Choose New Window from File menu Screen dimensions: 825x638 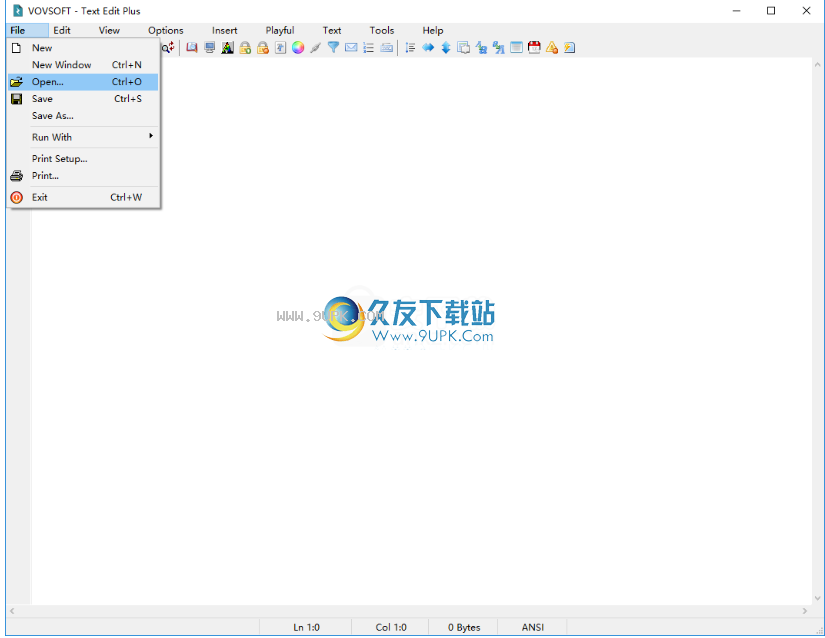pos(83,65)
